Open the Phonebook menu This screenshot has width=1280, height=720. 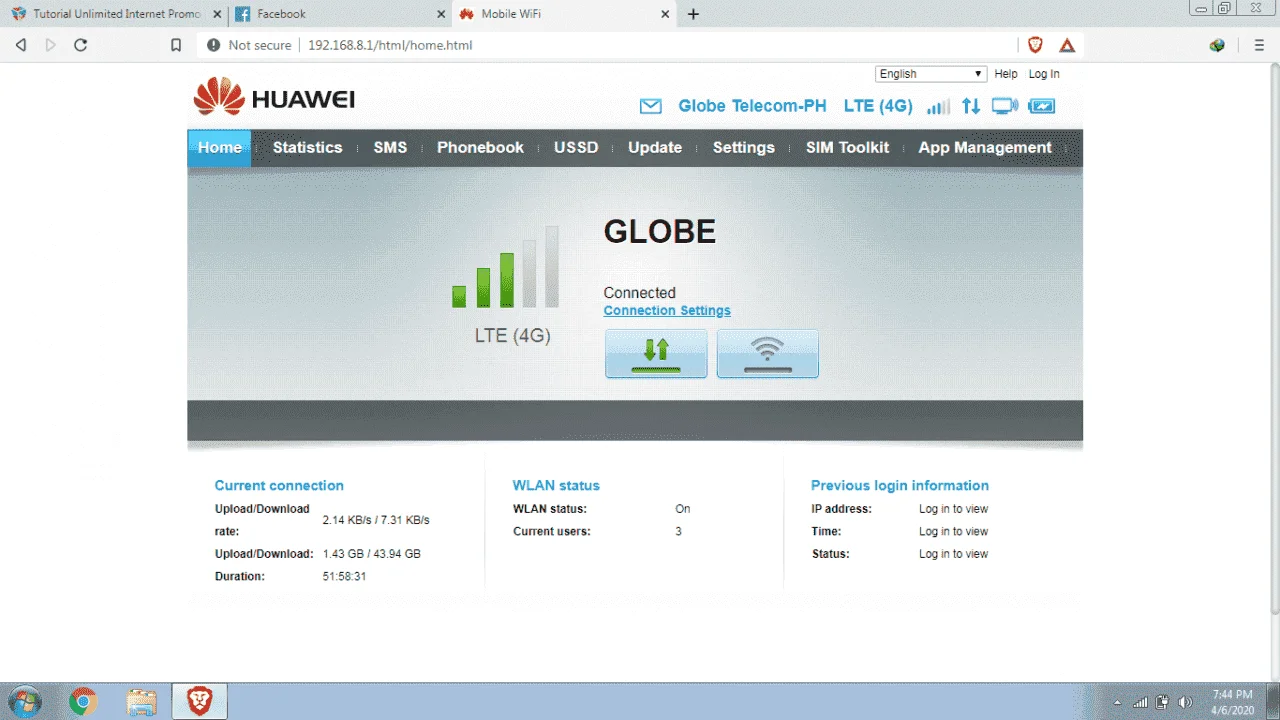coord(480,148)
